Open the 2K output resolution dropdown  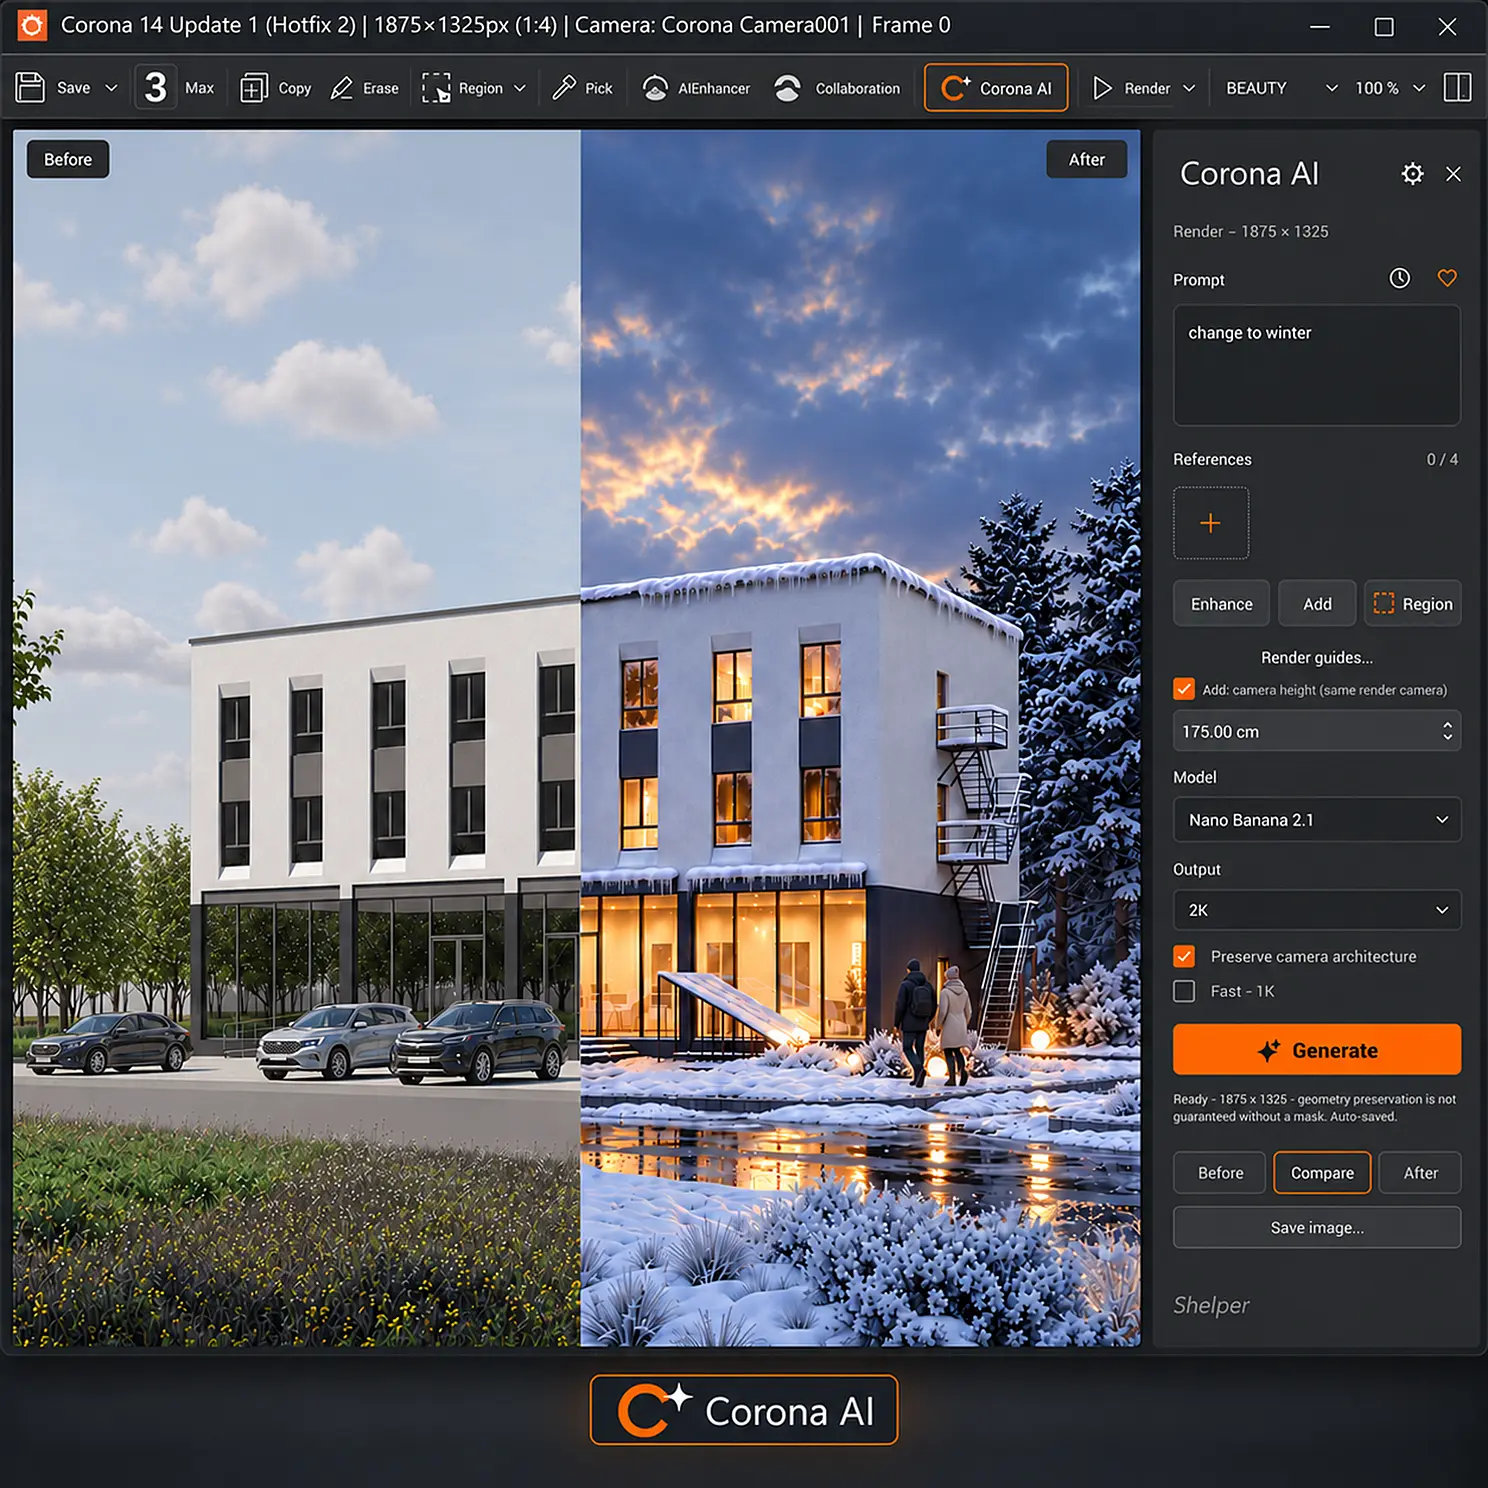1316,910
